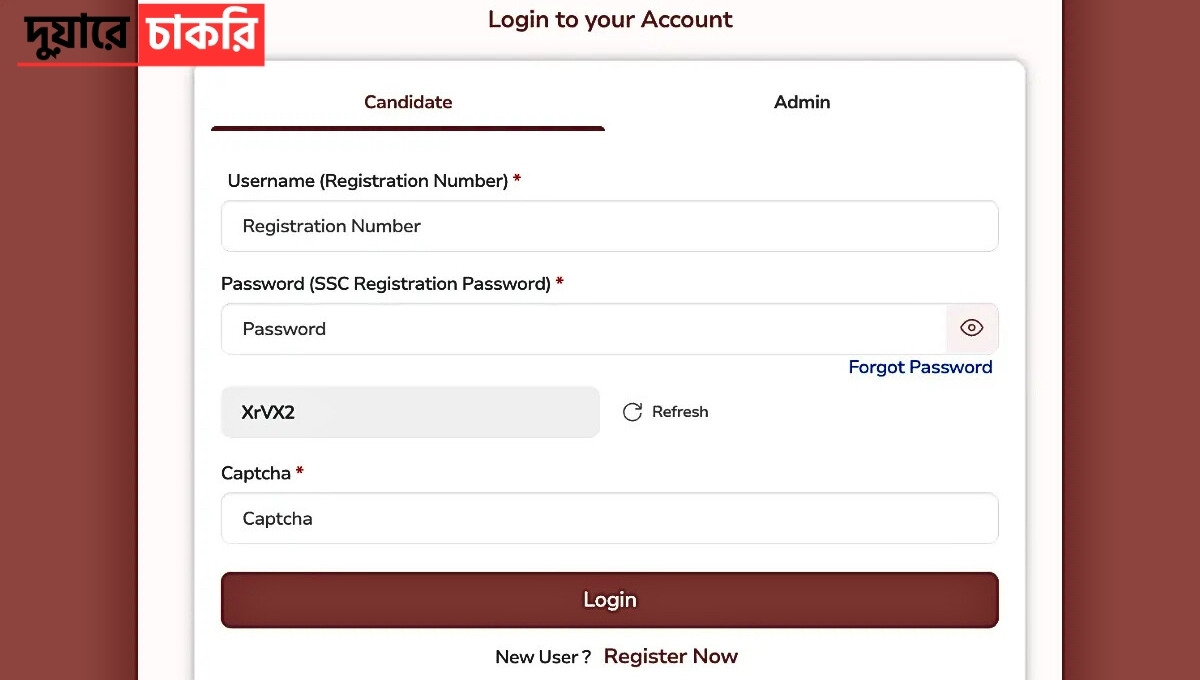The width and height of the screenshot is (1200, 680).
Task: Click the Username (Registration Number) label
Action: pyautogui.click(x=367, y=181)
